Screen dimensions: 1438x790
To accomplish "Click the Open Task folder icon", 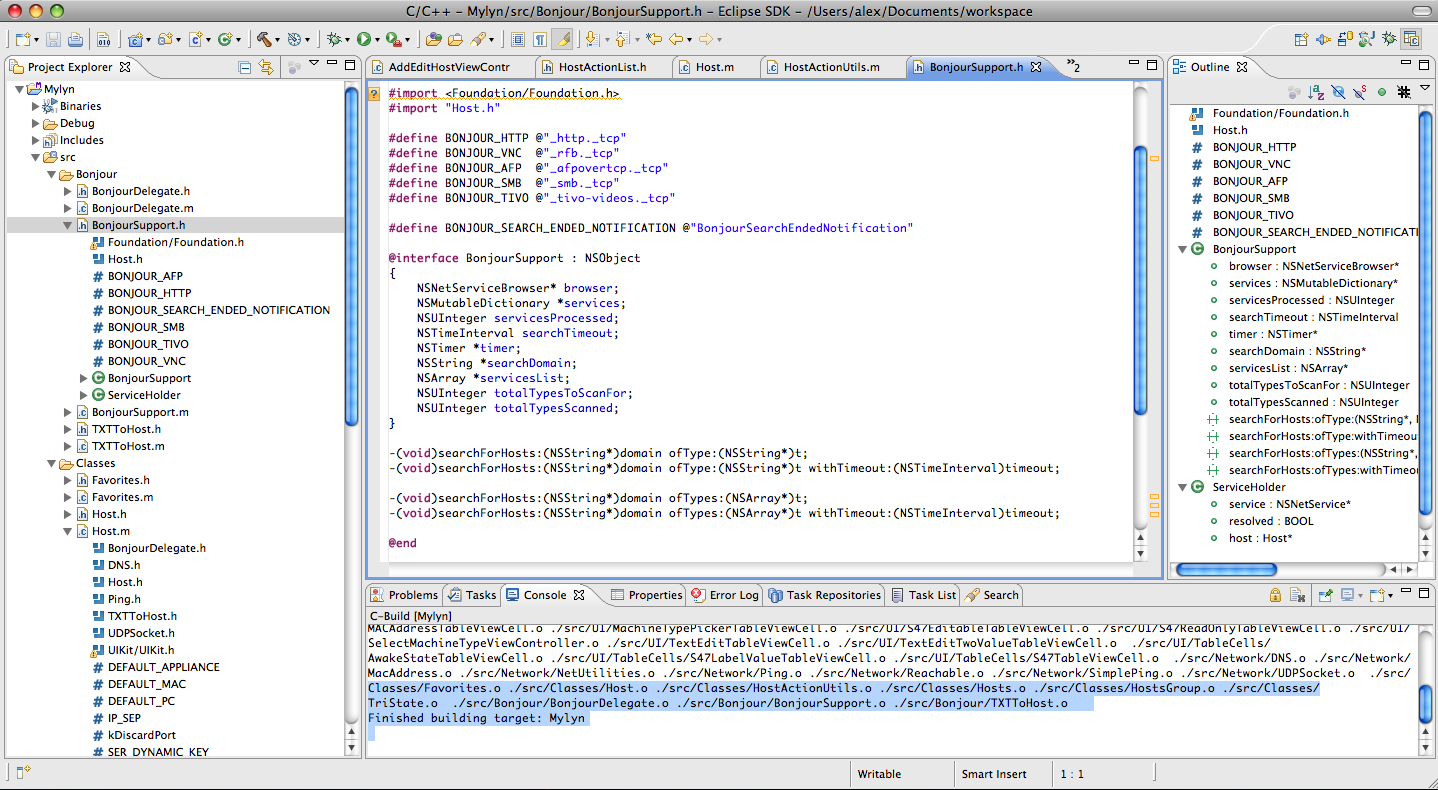I will [x=455, y=39].
